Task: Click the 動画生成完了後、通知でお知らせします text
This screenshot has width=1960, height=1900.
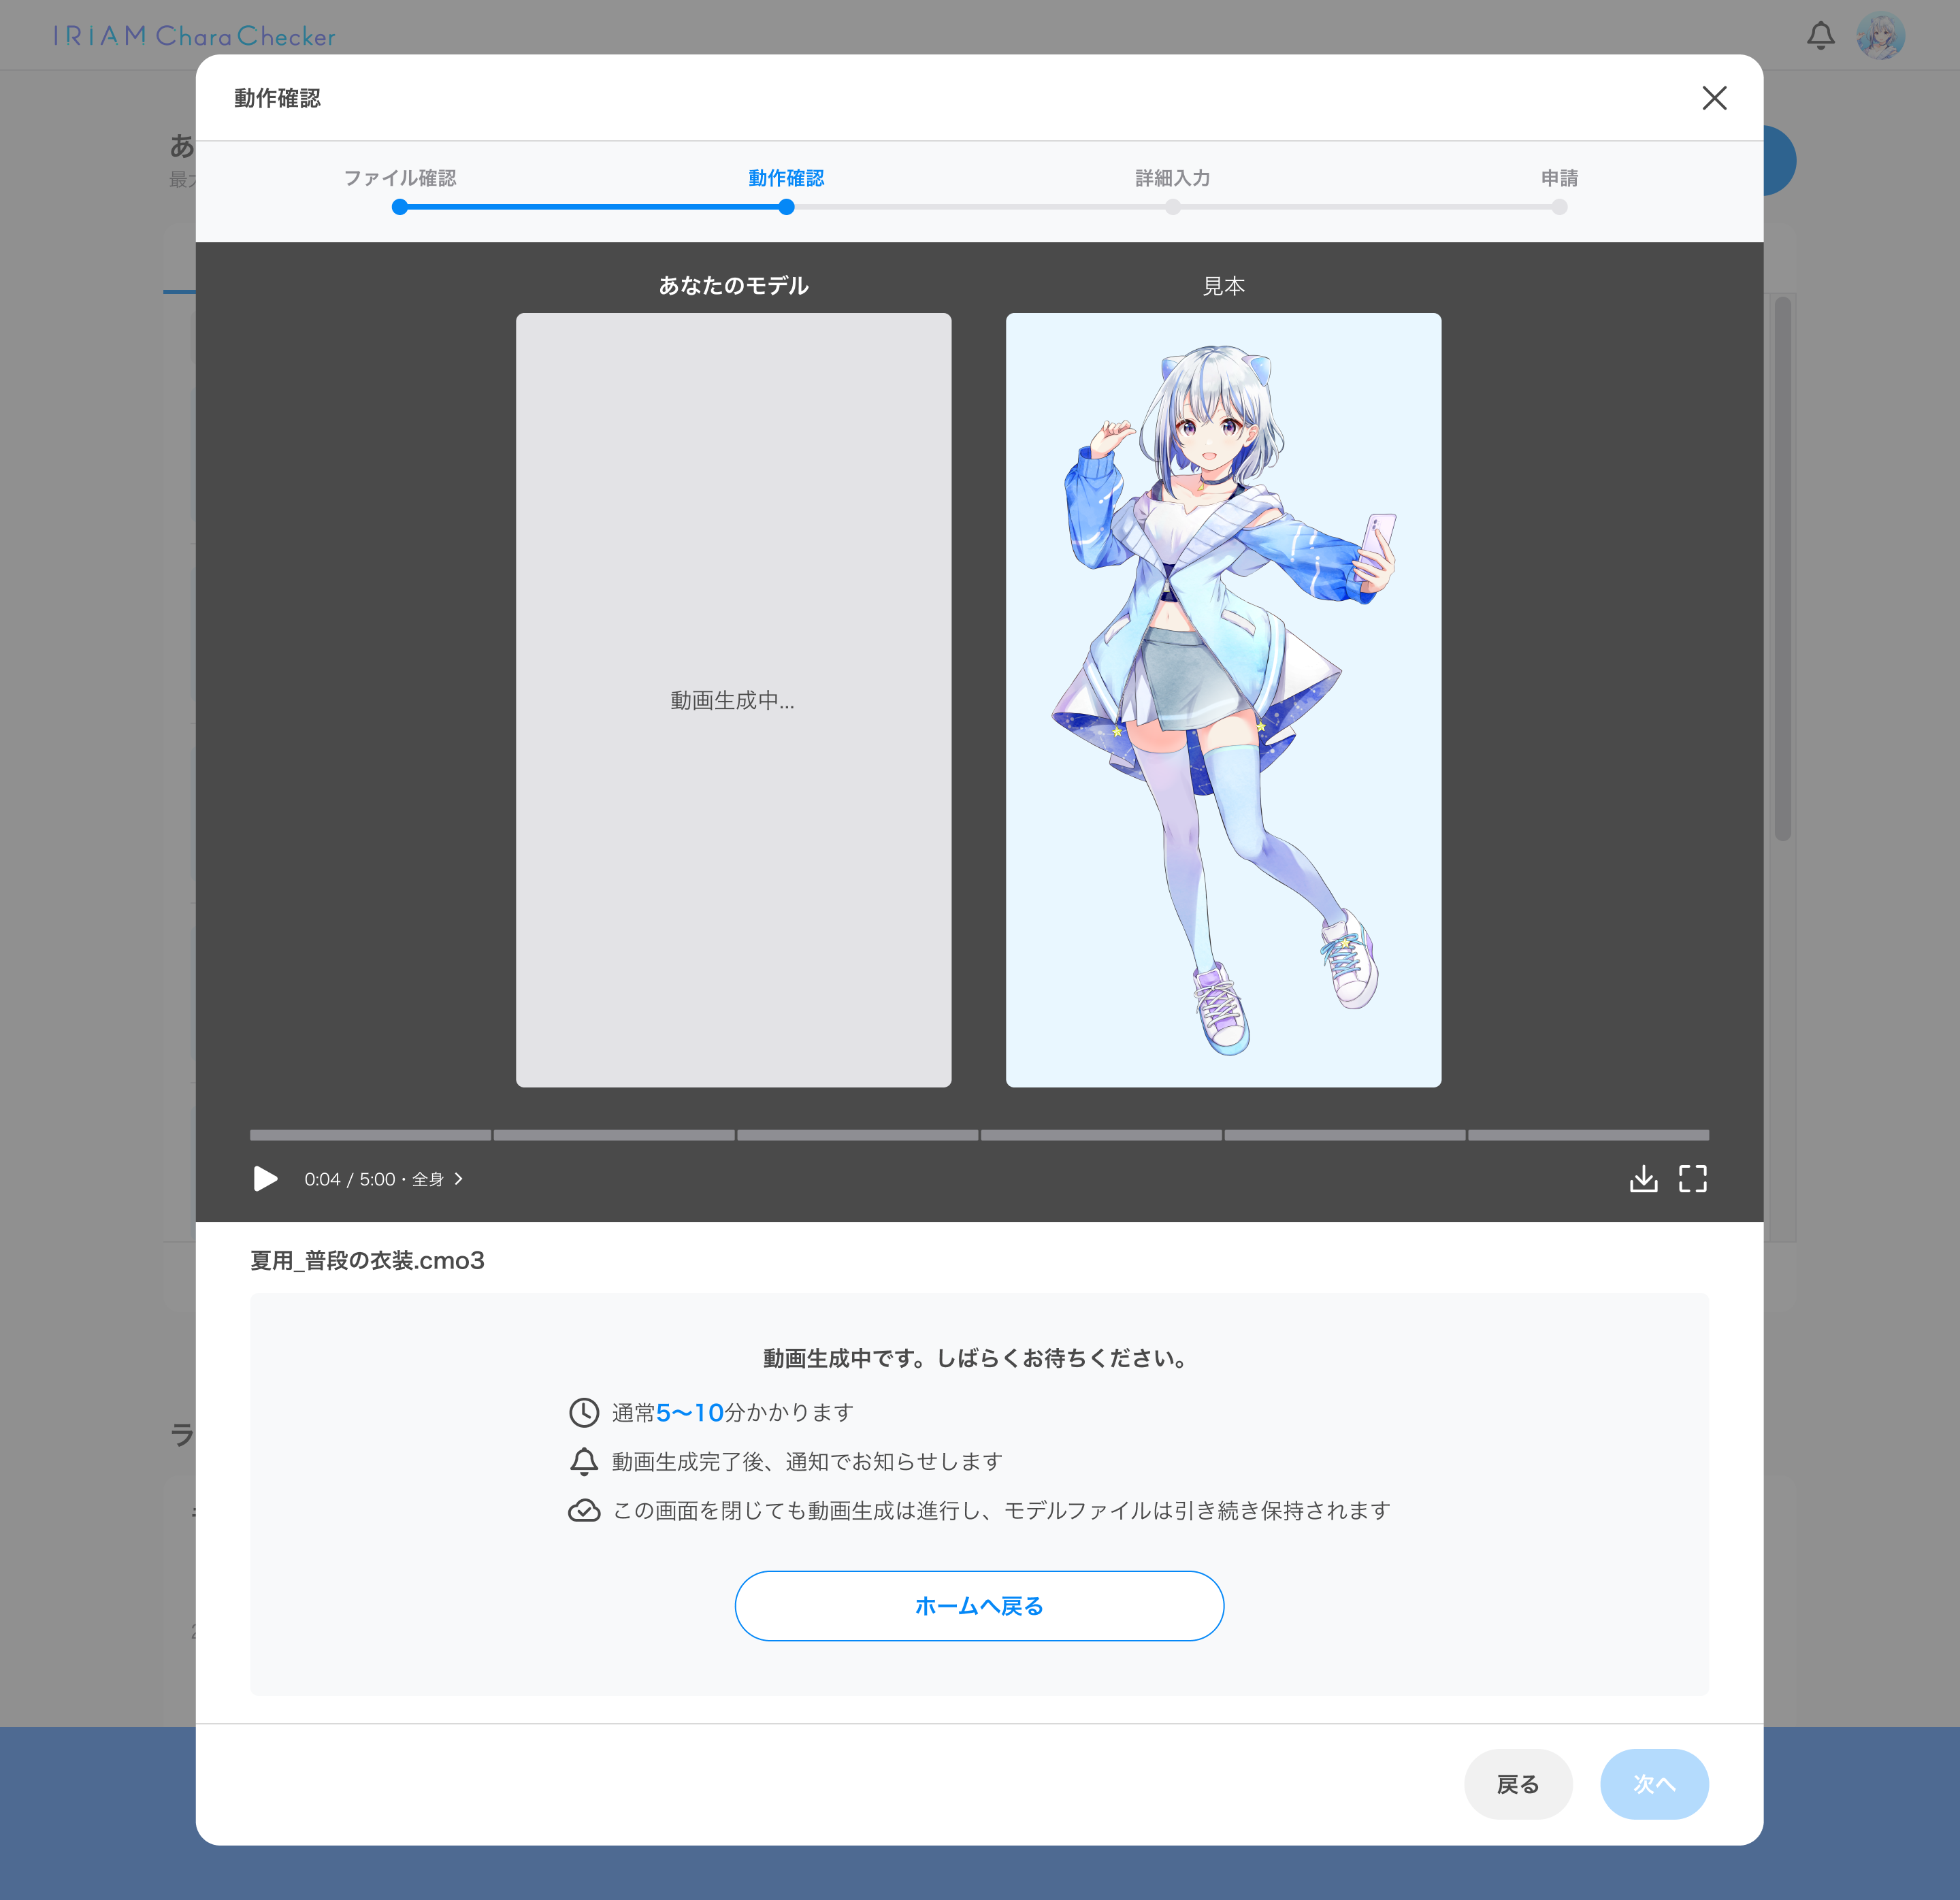Action: pyautogui.click(x=807, y=1462)
